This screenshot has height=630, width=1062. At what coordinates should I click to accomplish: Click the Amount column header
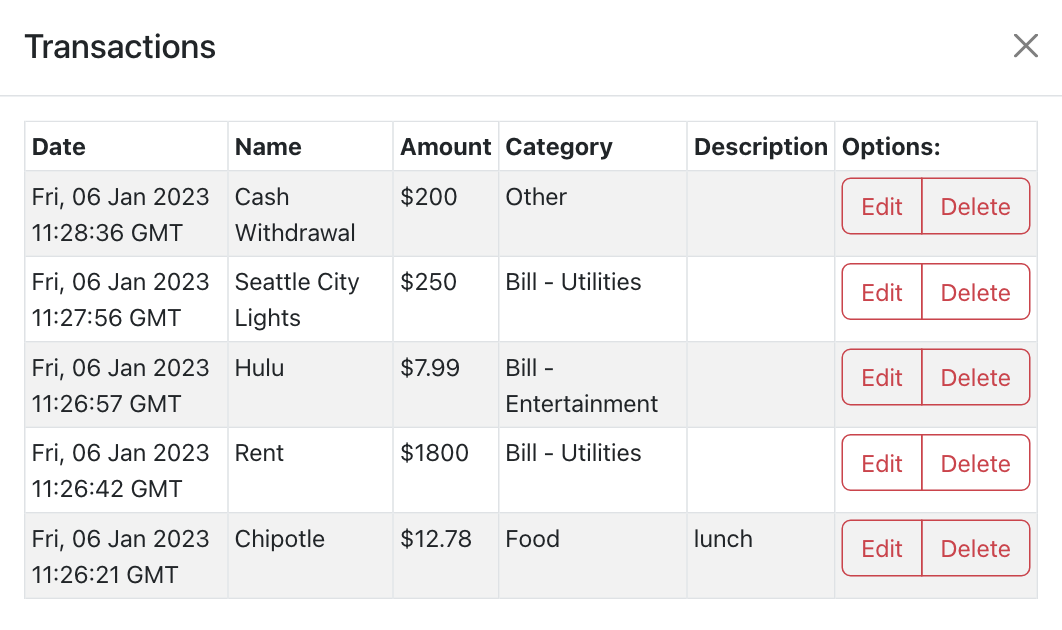click(x=446, y=147)
